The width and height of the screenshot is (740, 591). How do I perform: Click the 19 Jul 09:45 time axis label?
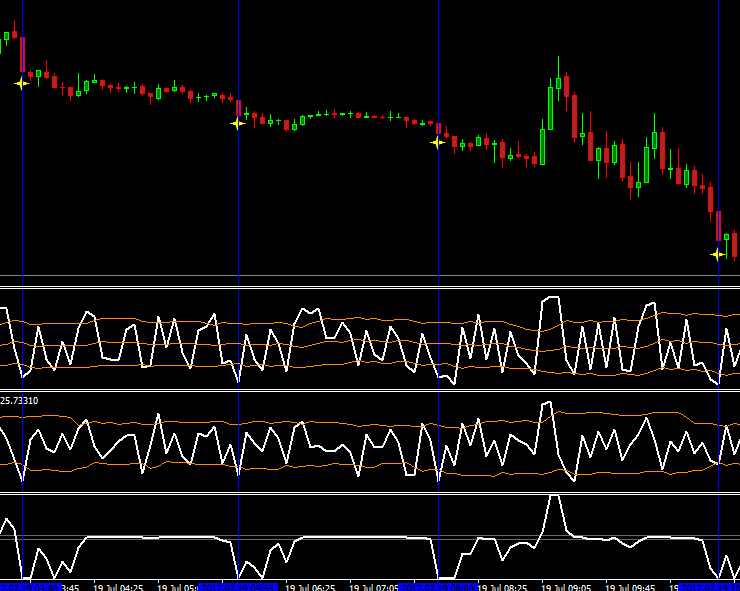[x=630, y=588]
